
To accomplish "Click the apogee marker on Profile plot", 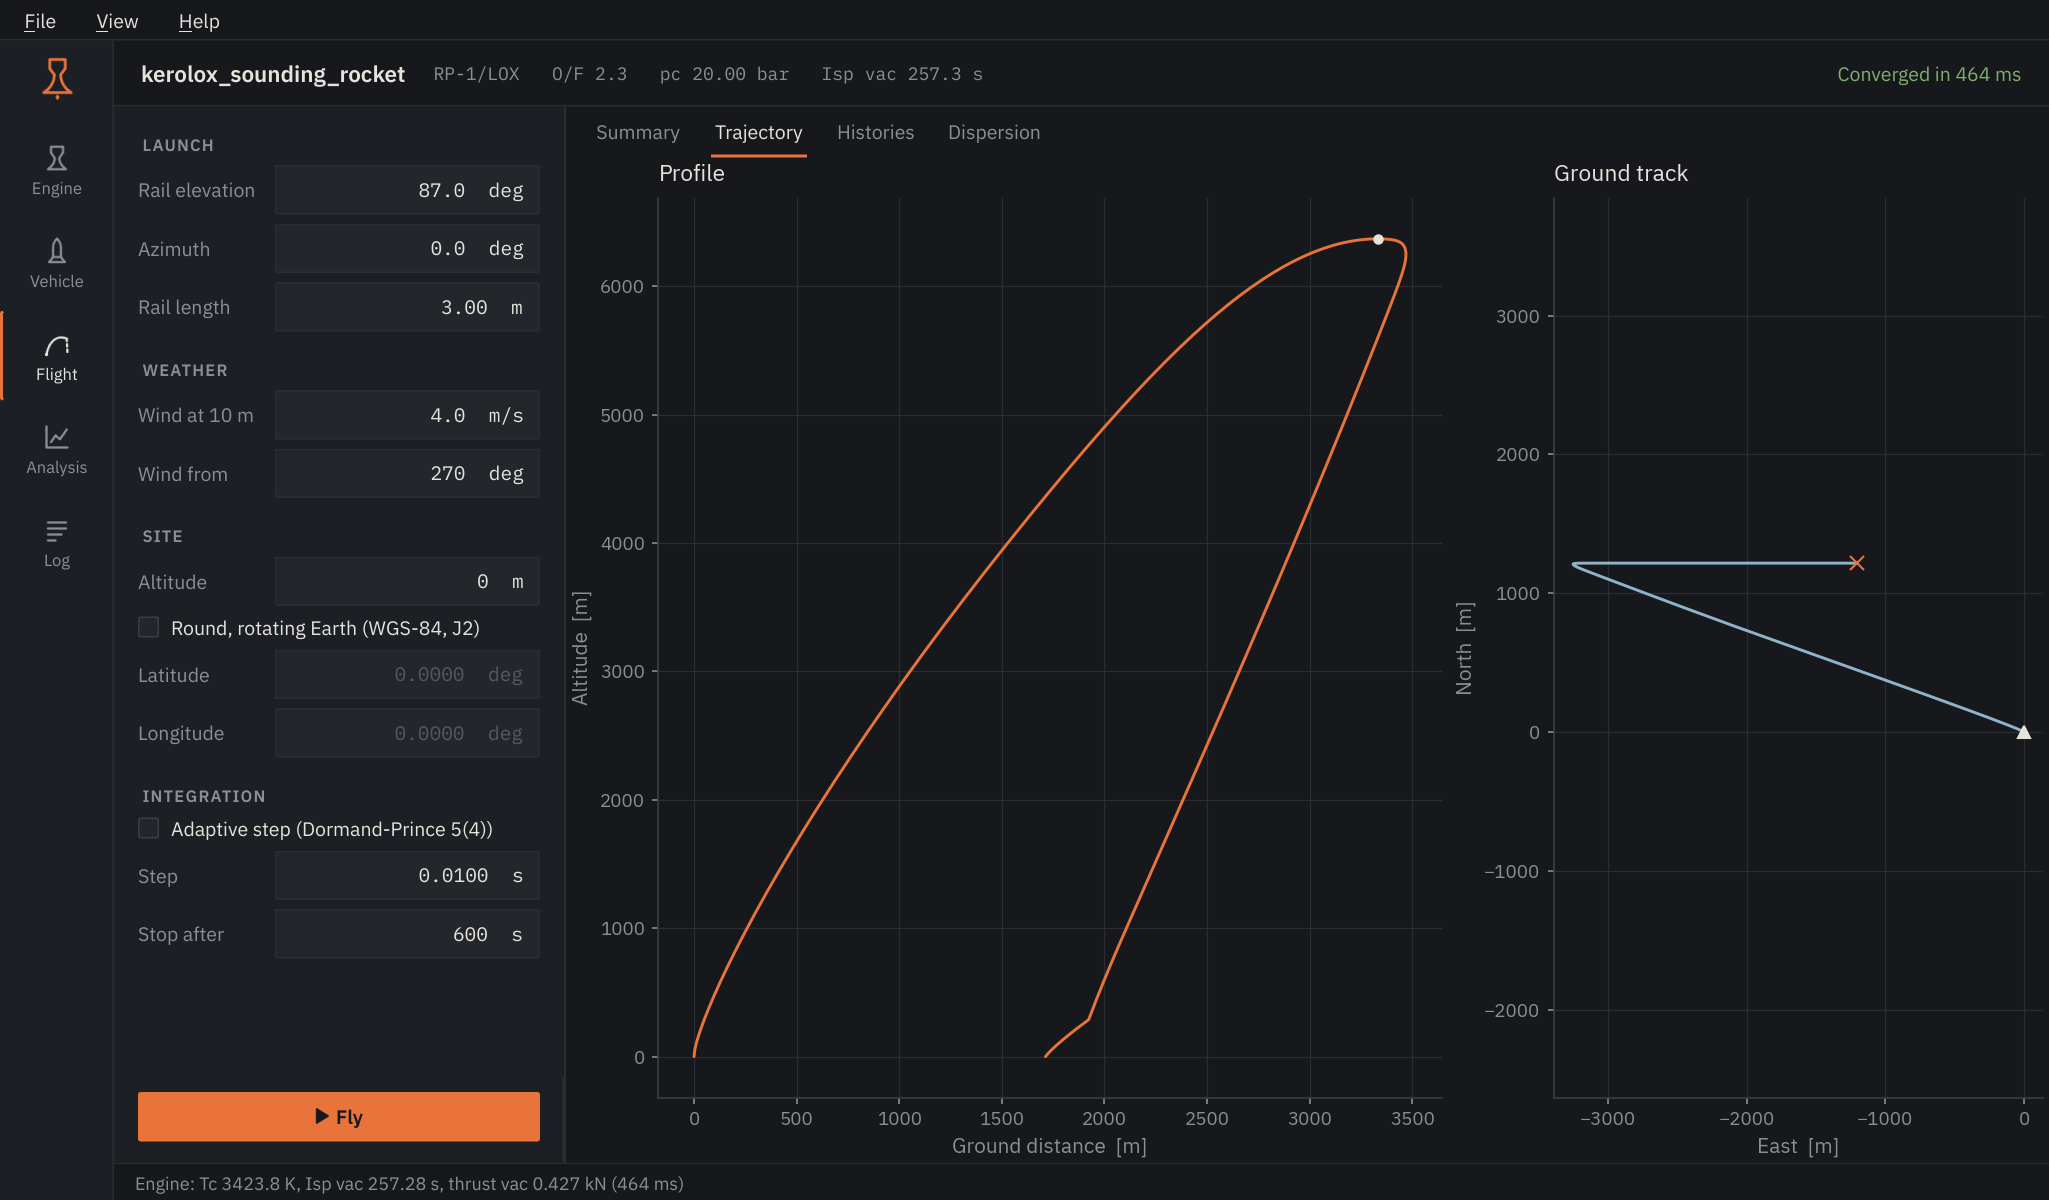I will (1378, 239).
